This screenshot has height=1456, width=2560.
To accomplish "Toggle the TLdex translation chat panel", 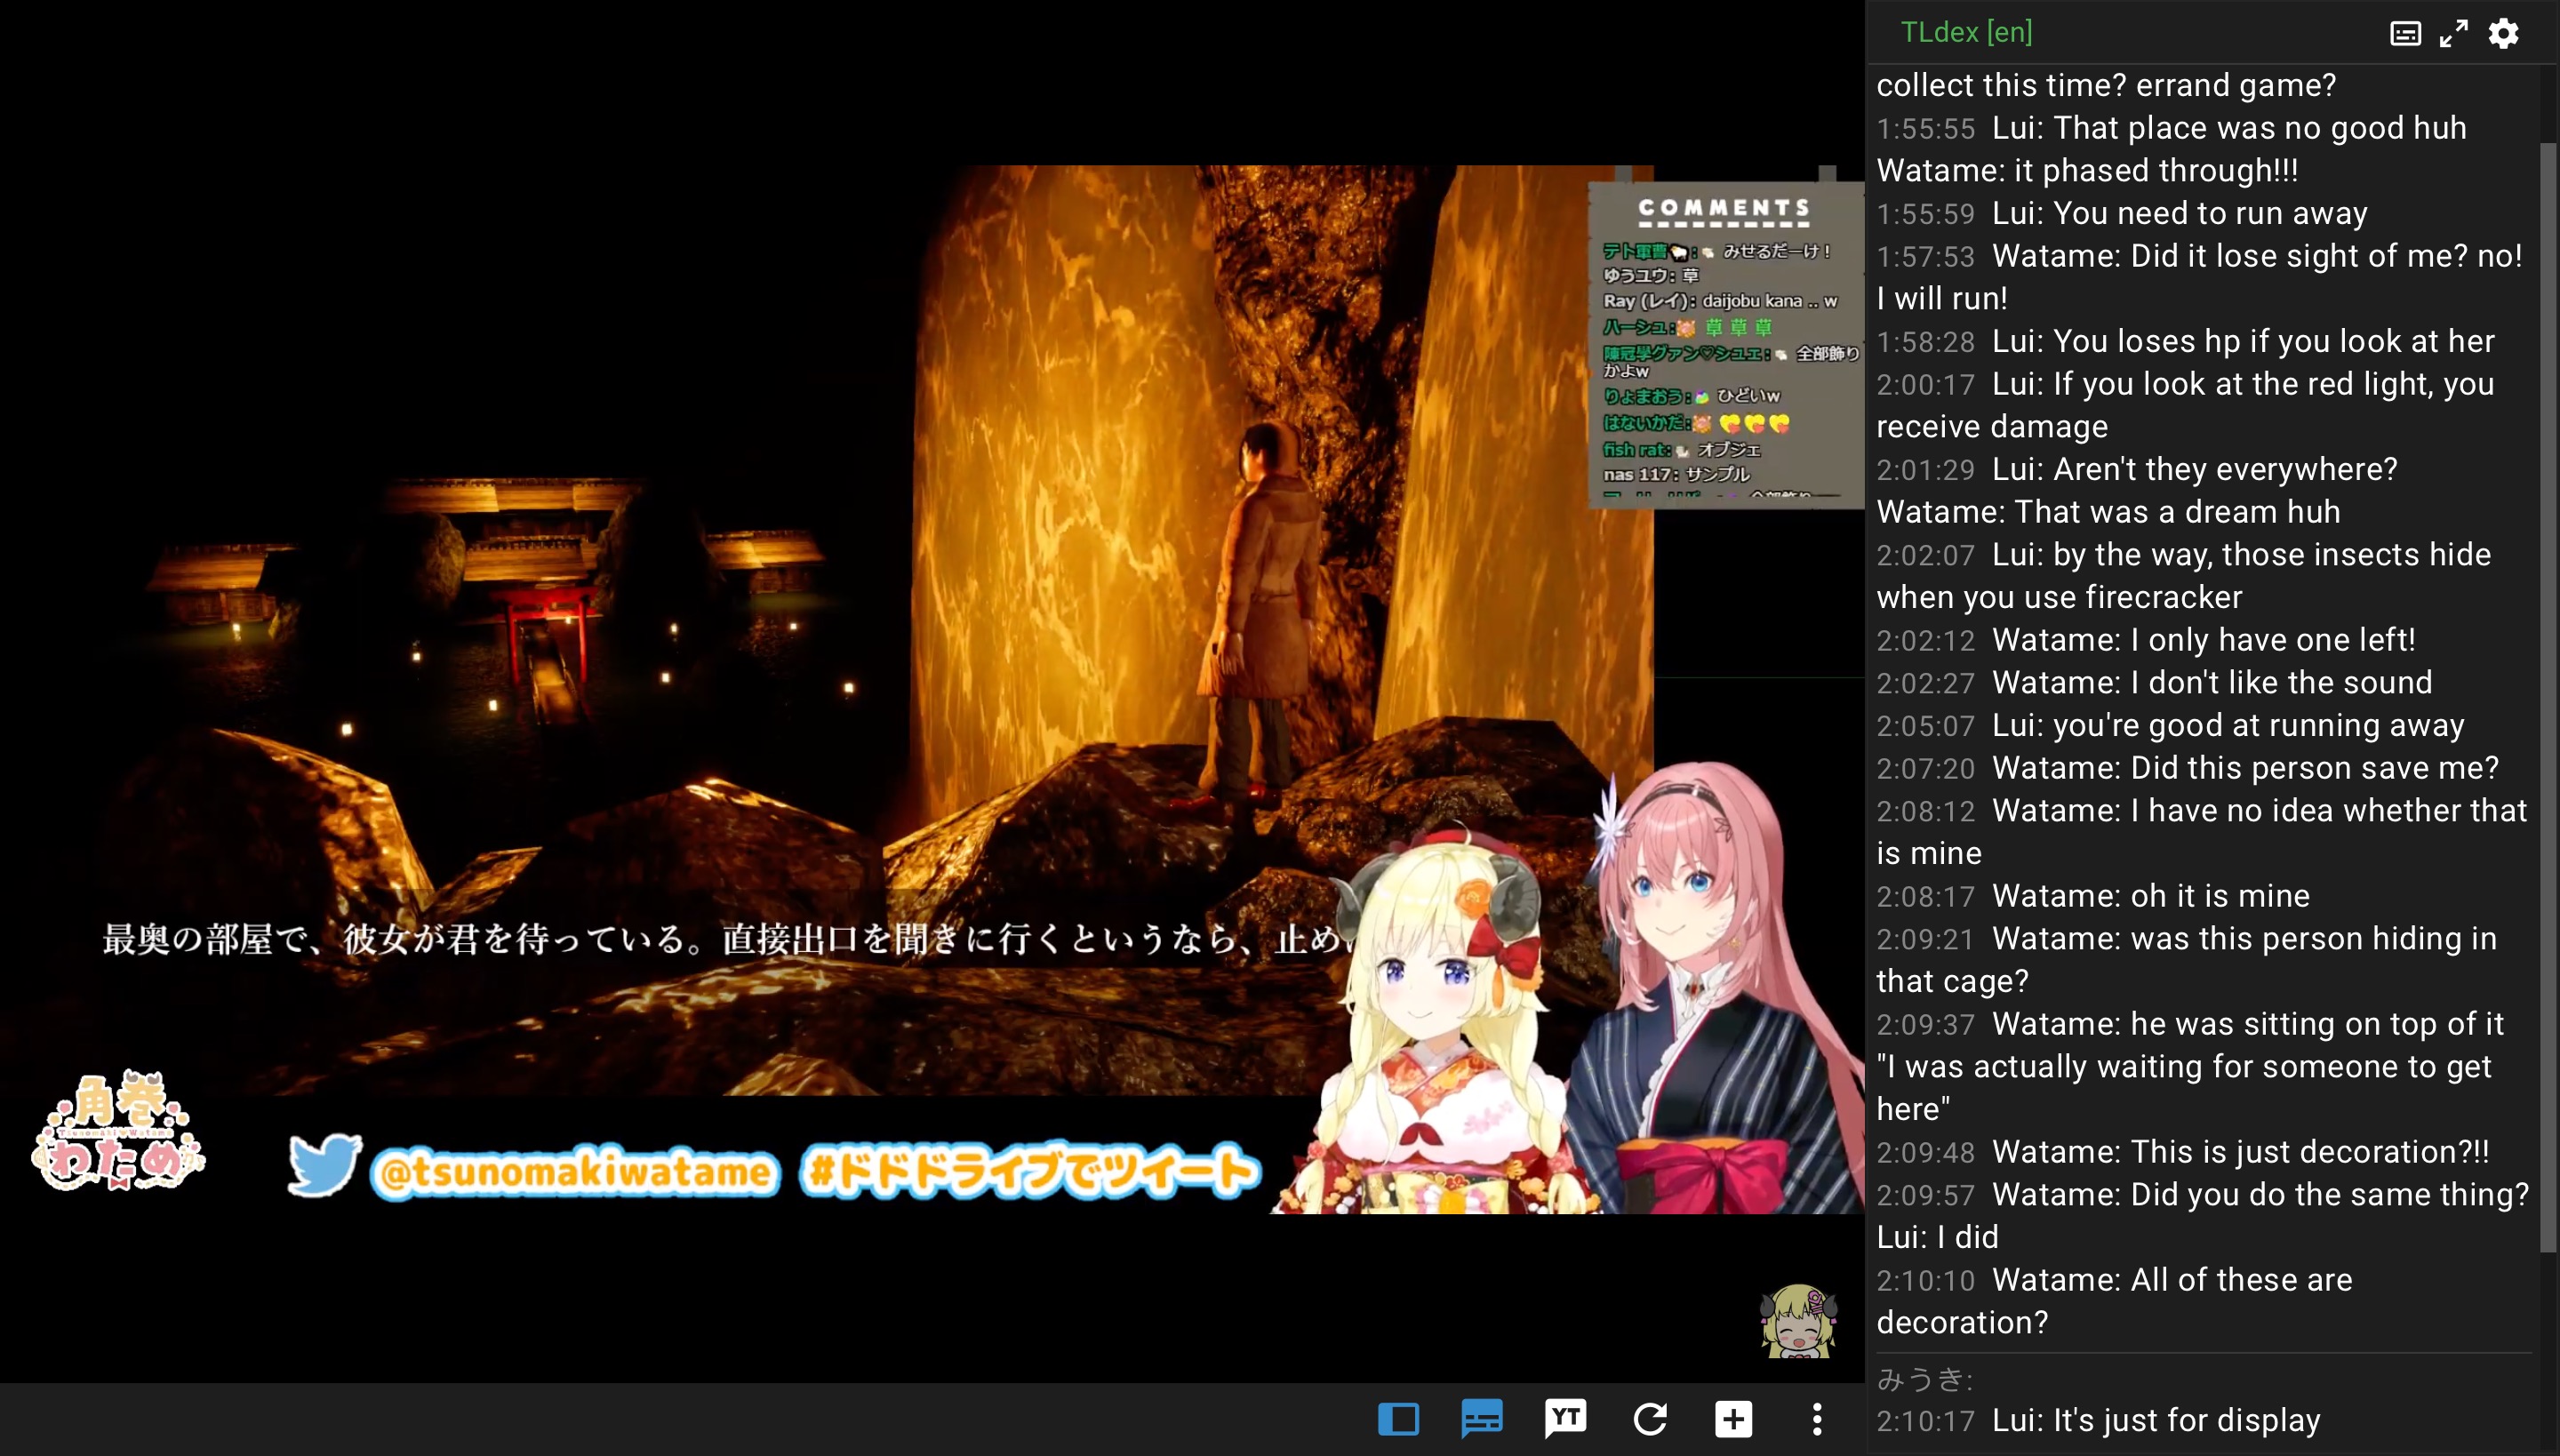I will point(1481,1418).
